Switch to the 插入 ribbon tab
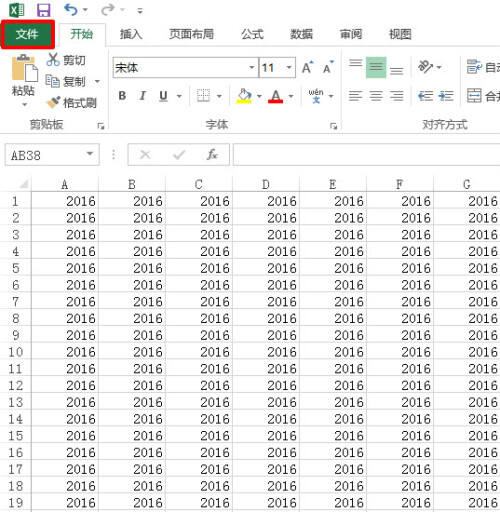 point(131,34)
